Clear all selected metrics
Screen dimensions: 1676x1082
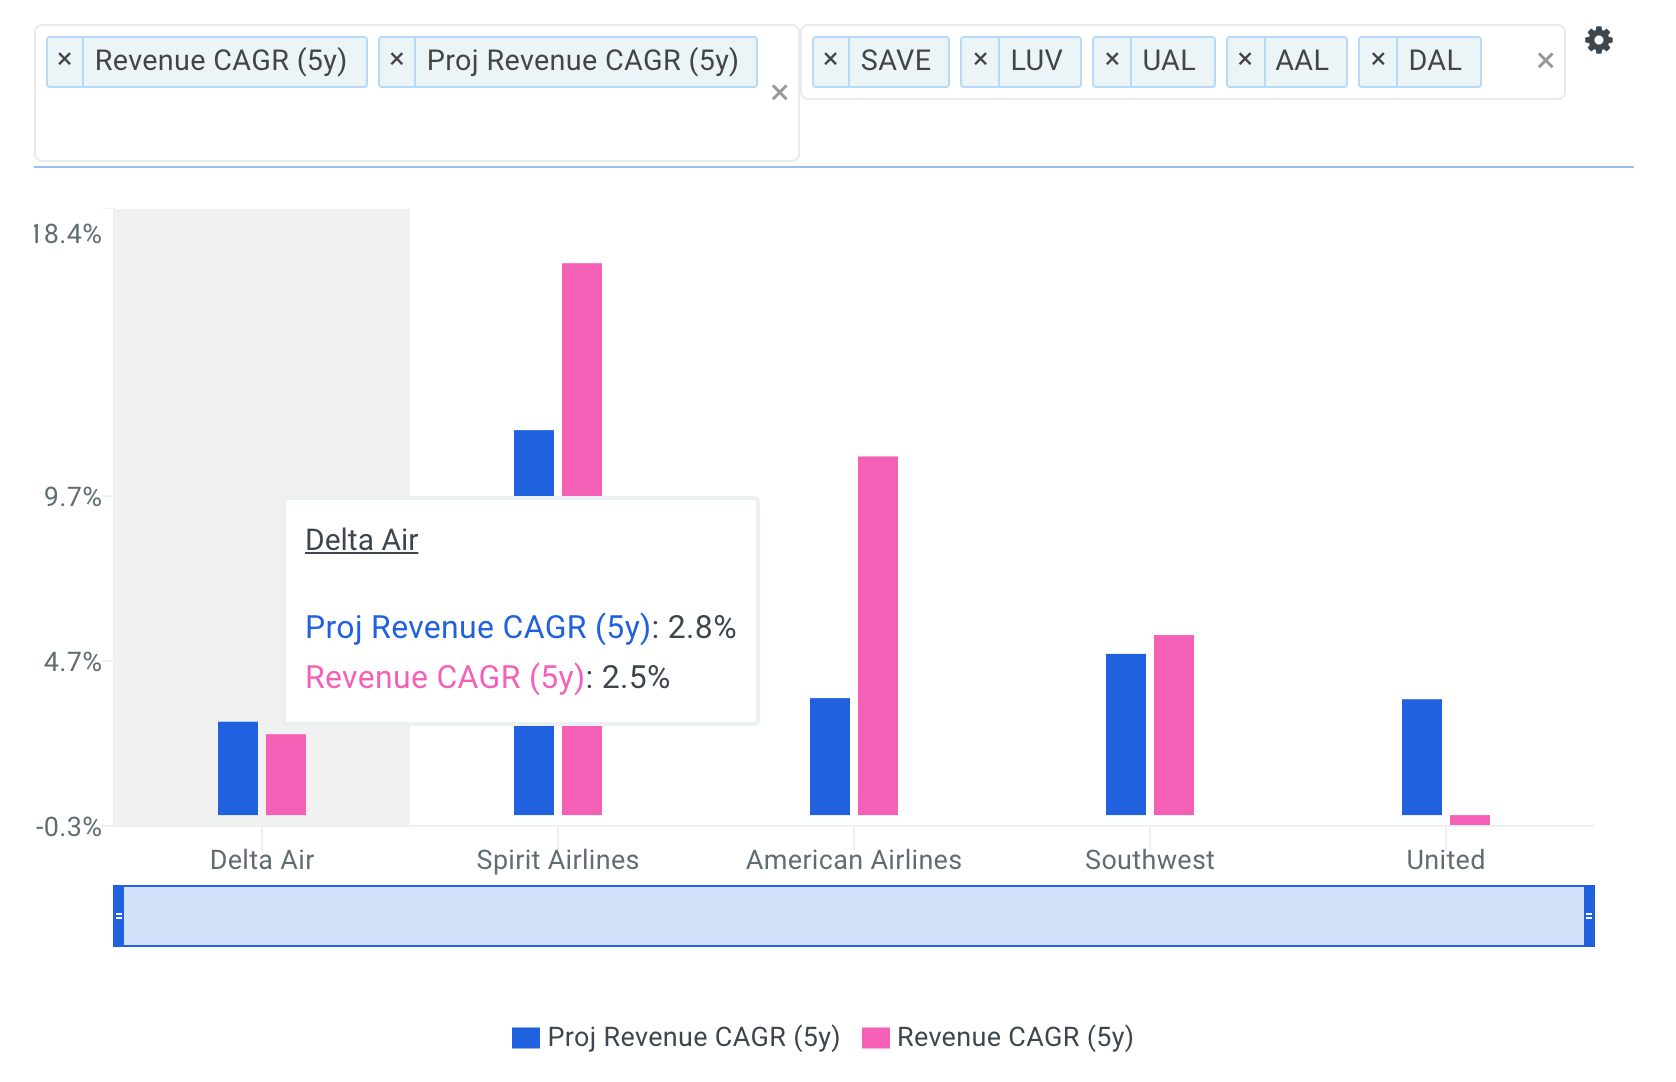click(x=780, y=93)
